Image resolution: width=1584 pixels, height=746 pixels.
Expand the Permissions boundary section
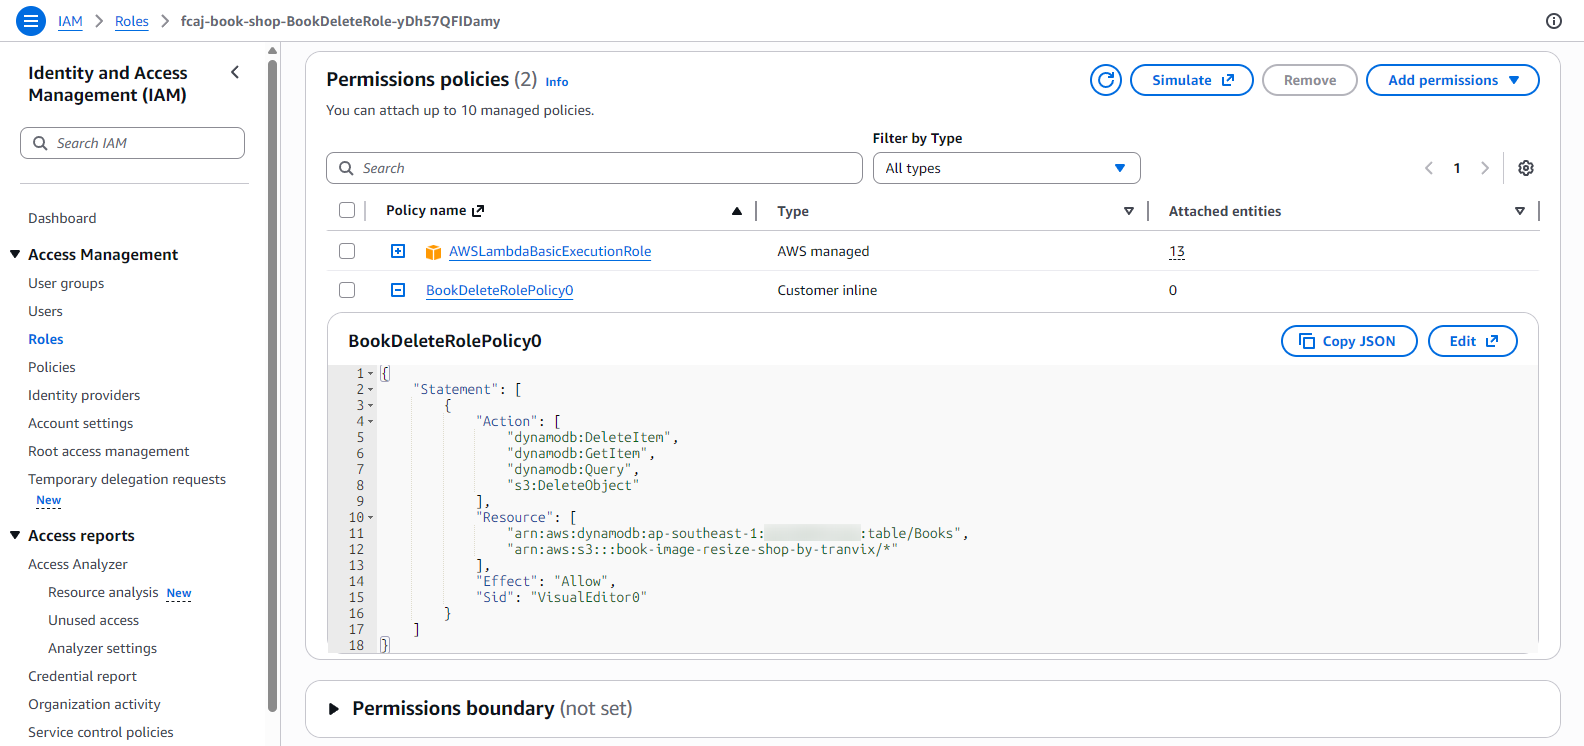[x=334, y=709]
